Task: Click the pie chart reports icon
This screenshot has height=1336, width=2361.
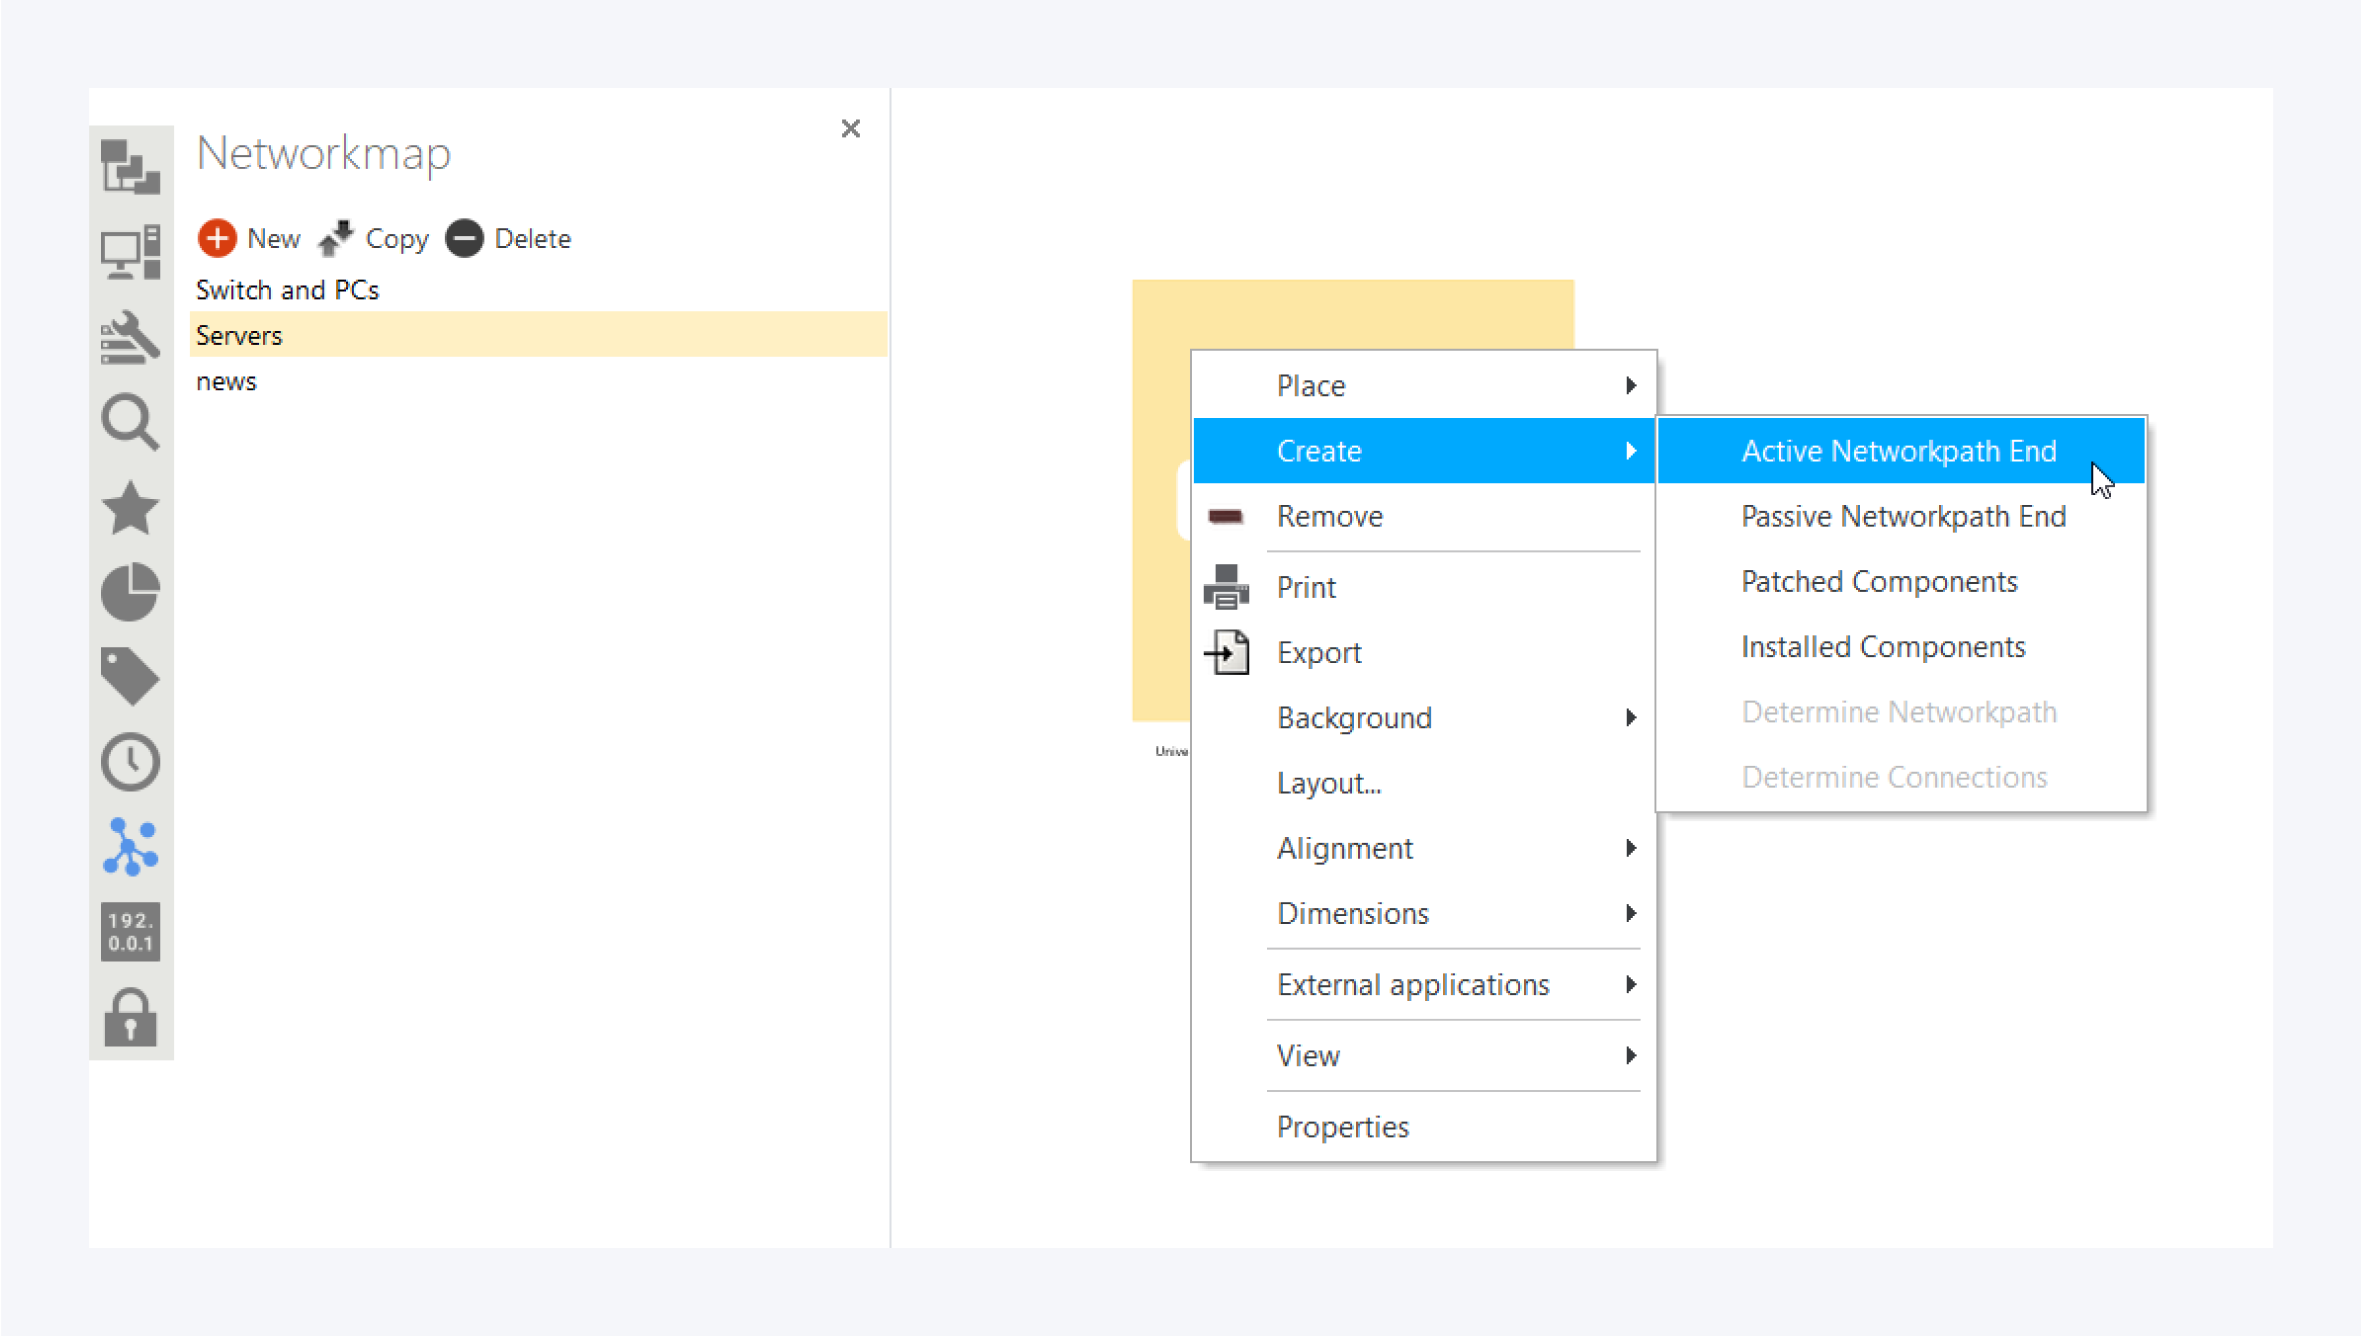Action: (x=130, y=591)
